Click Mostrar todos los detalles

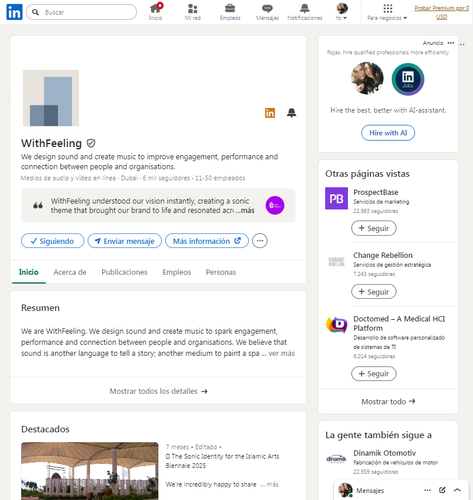tap(158, 391)
